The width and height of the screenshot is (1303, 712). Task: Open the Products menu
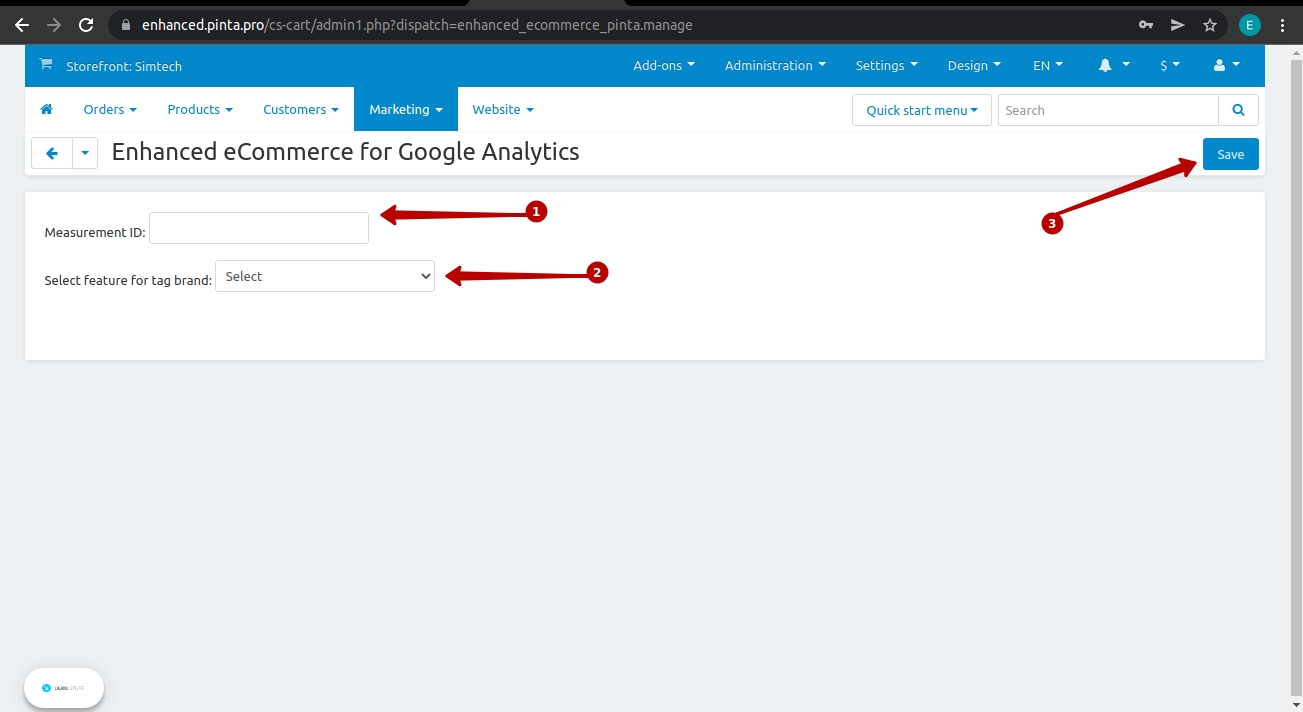pos(199,109)
